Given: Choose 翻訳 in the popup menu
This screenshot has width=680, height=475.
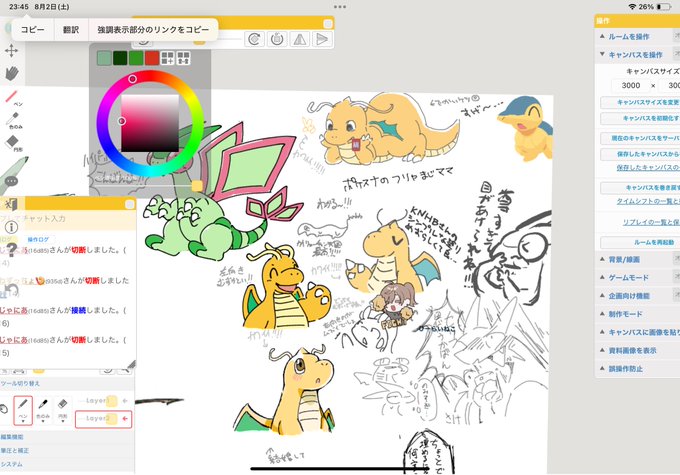Looking at the screenshot, I should 71,29.
